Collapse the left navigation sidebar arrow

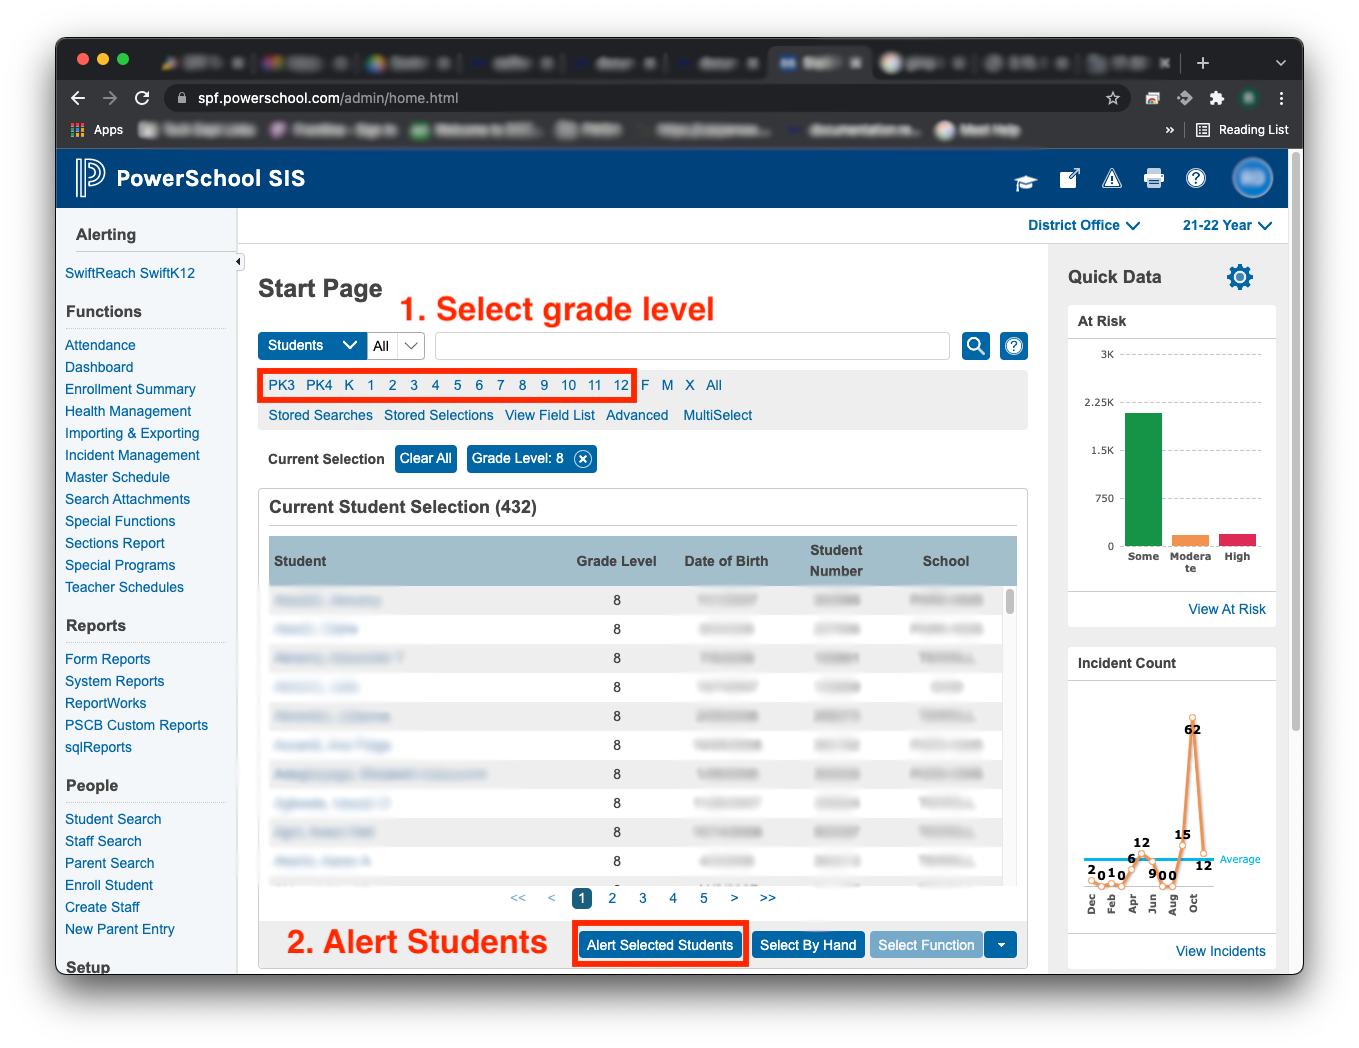coord(238,262)
